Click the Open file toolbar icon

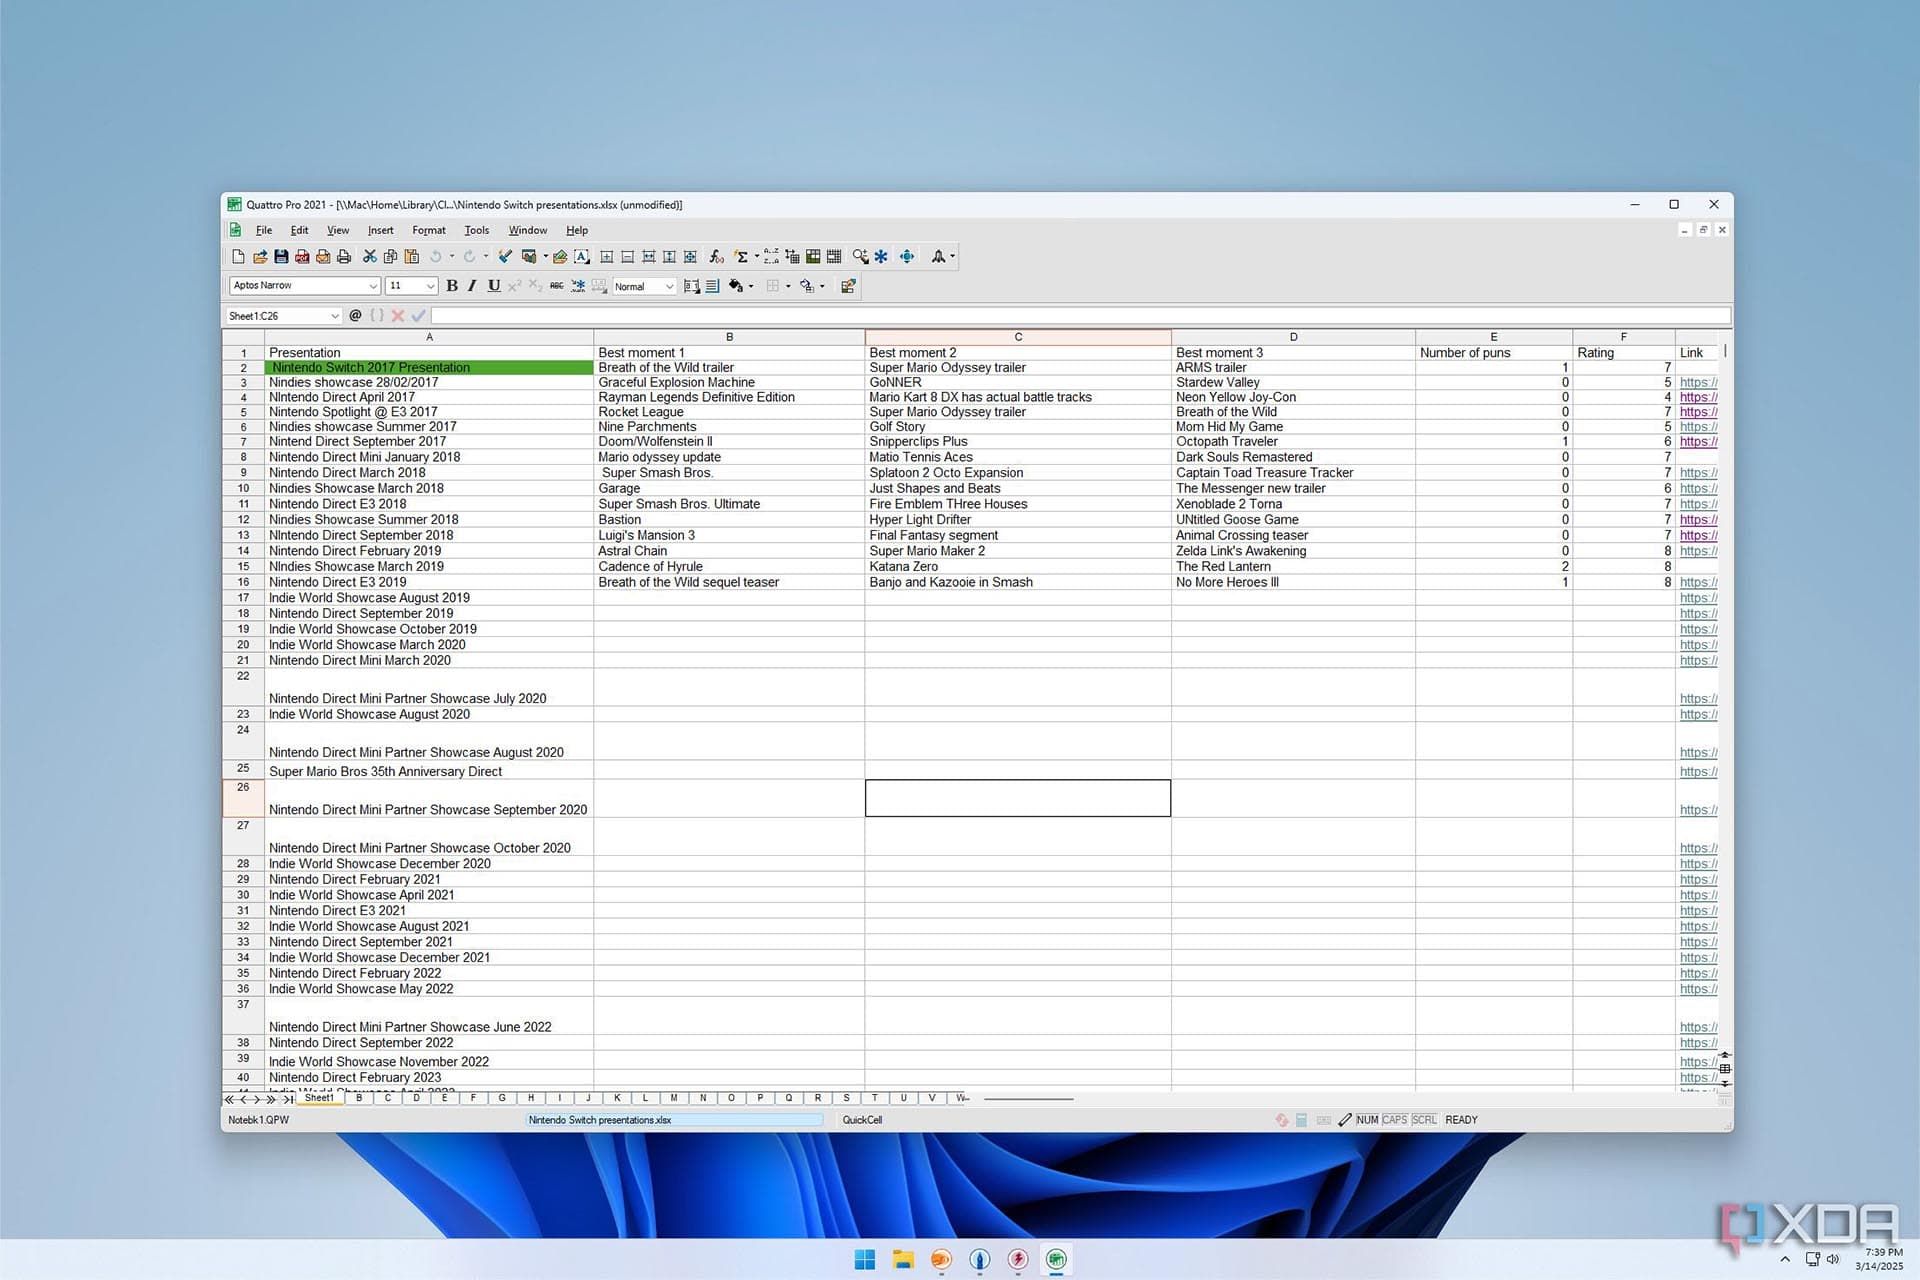coord(260,257)
